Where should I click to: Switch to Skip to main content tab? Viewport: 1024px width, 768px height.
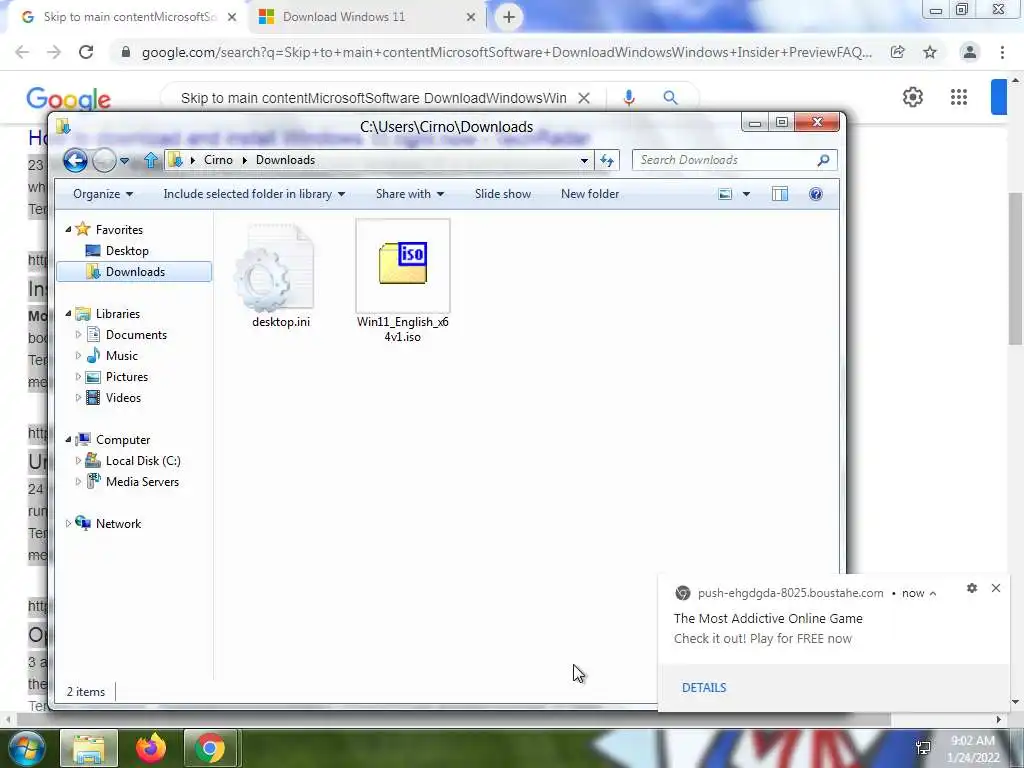point(129,17)
